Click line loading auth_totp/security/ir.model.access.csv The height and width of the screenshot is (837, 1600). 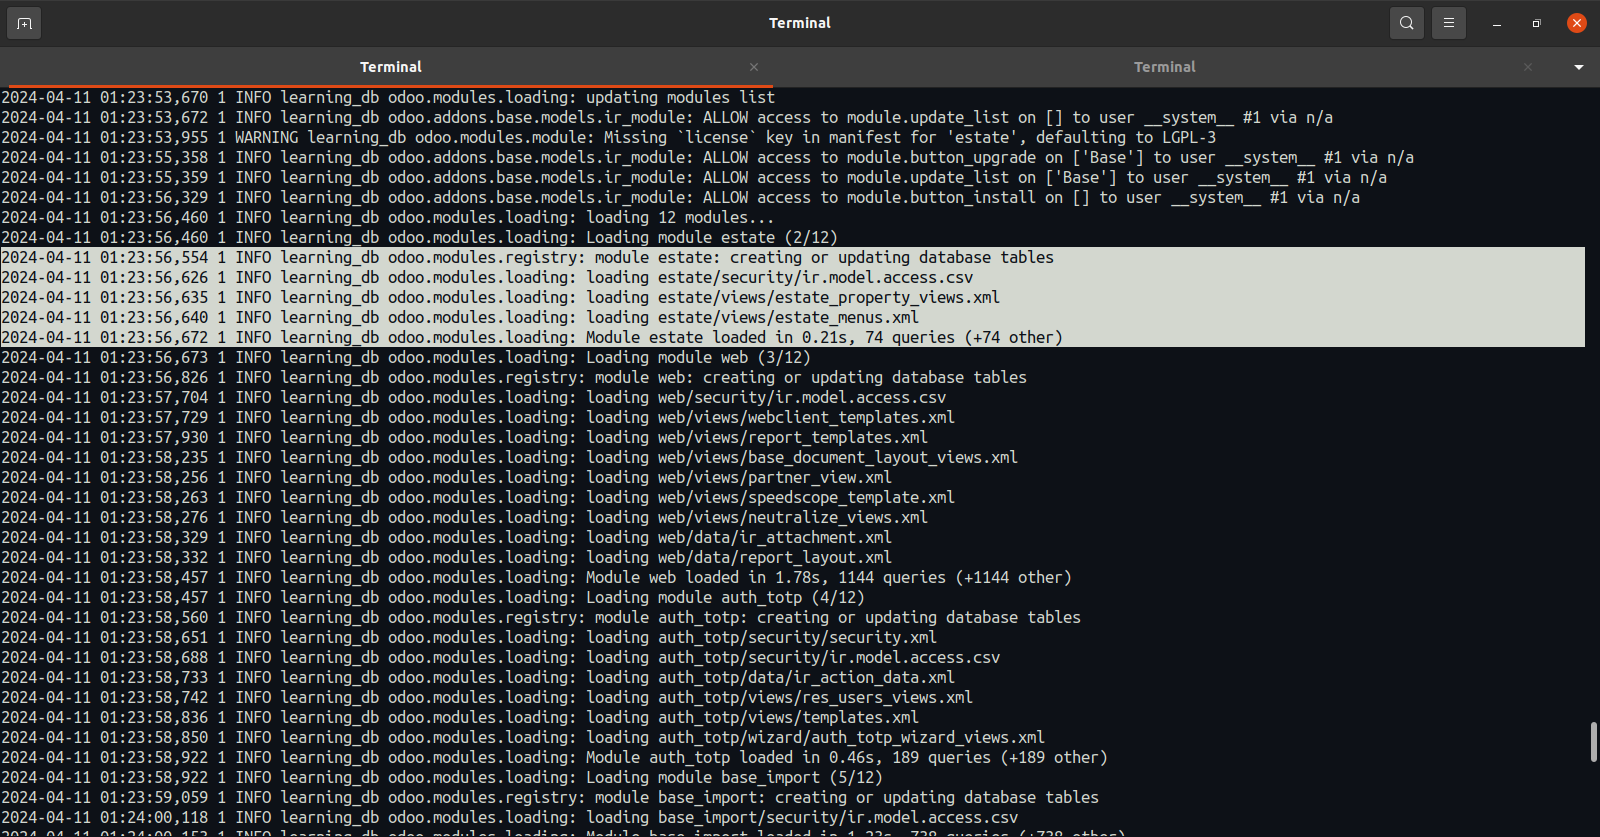tap(501, 657)
